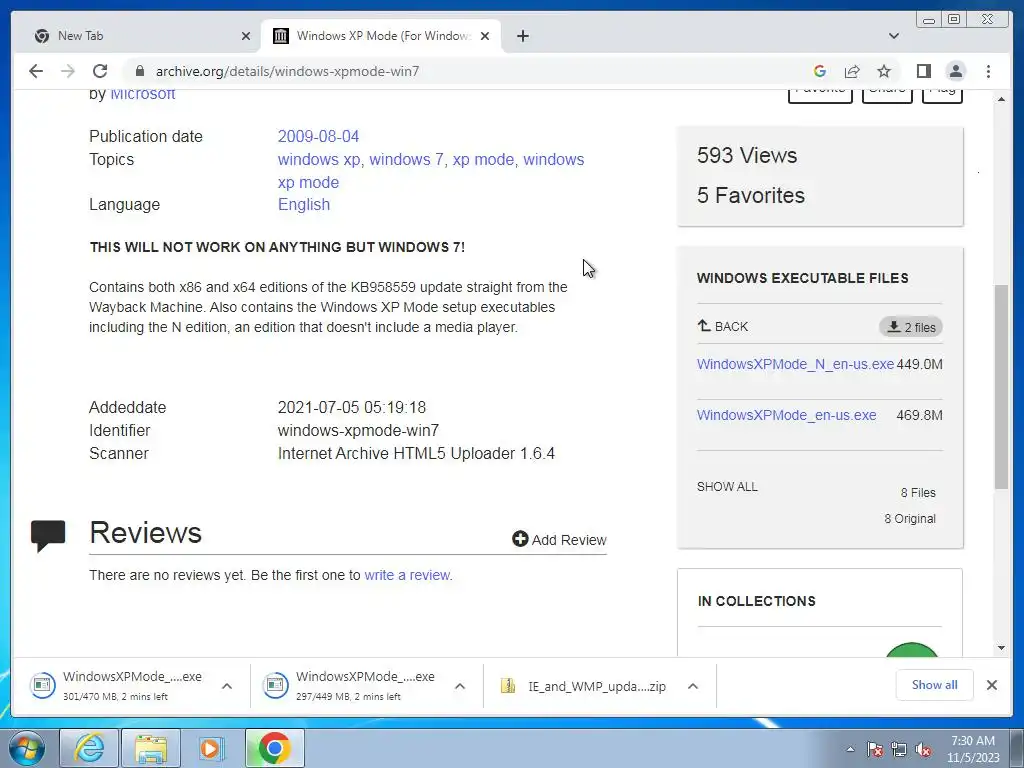Click the Action Center flag icon
Viewport: 1024px width, 768px height.
(874, 749)
